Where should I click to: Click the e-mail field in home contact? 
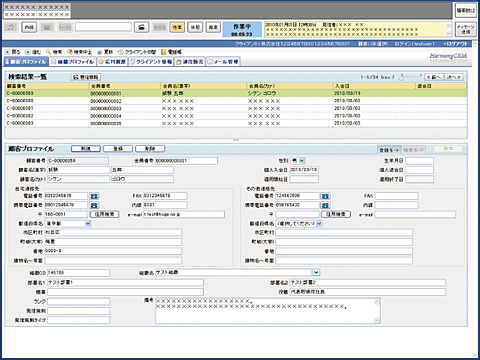pos(184,214)
